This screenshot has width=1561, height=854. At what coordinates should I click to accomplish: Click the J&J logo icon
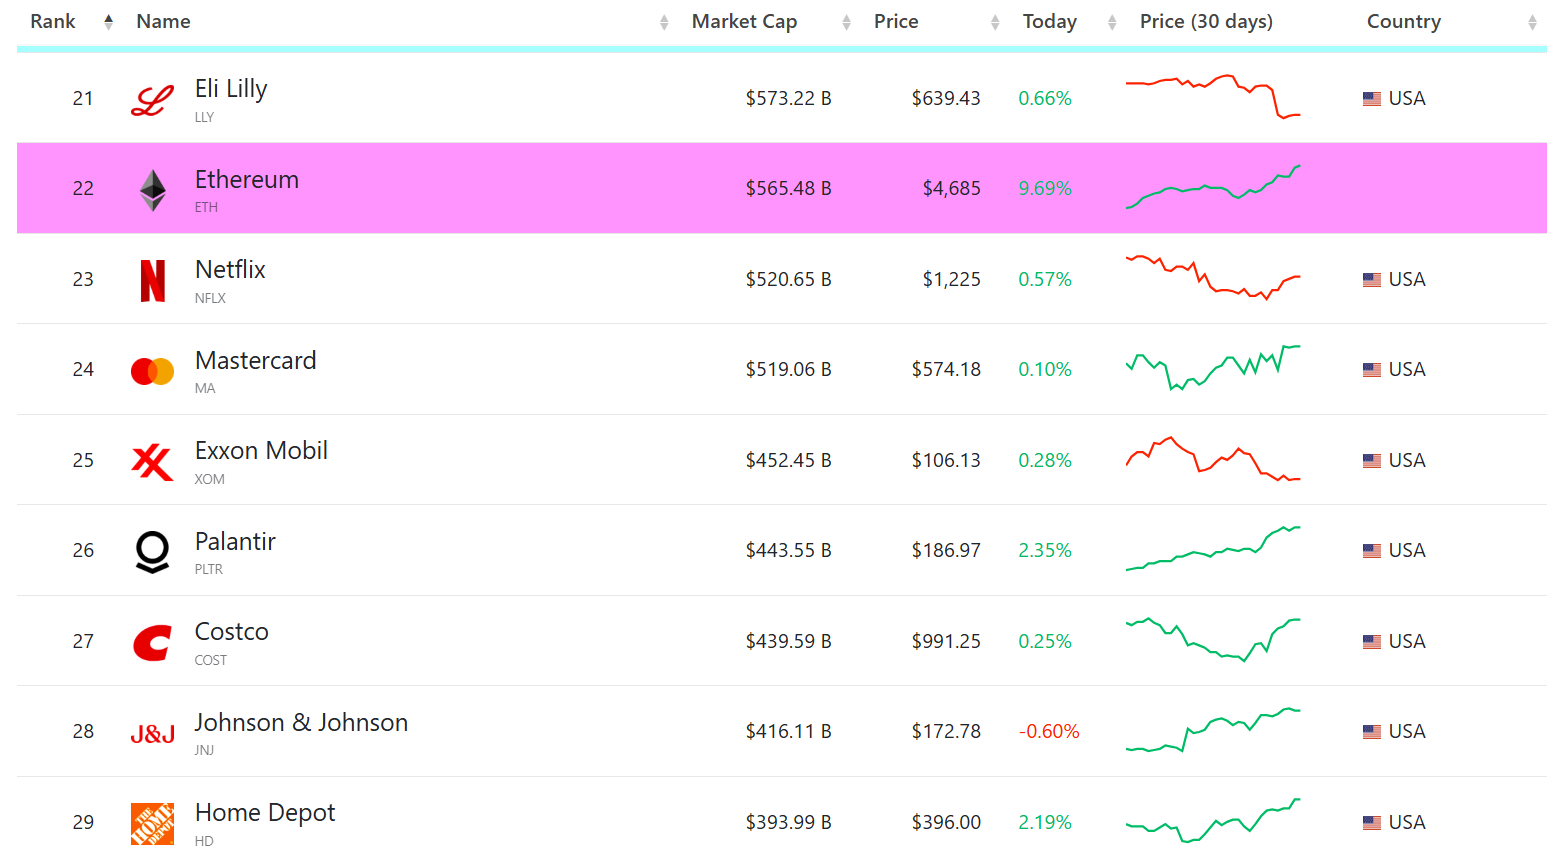tap(152, 734)
